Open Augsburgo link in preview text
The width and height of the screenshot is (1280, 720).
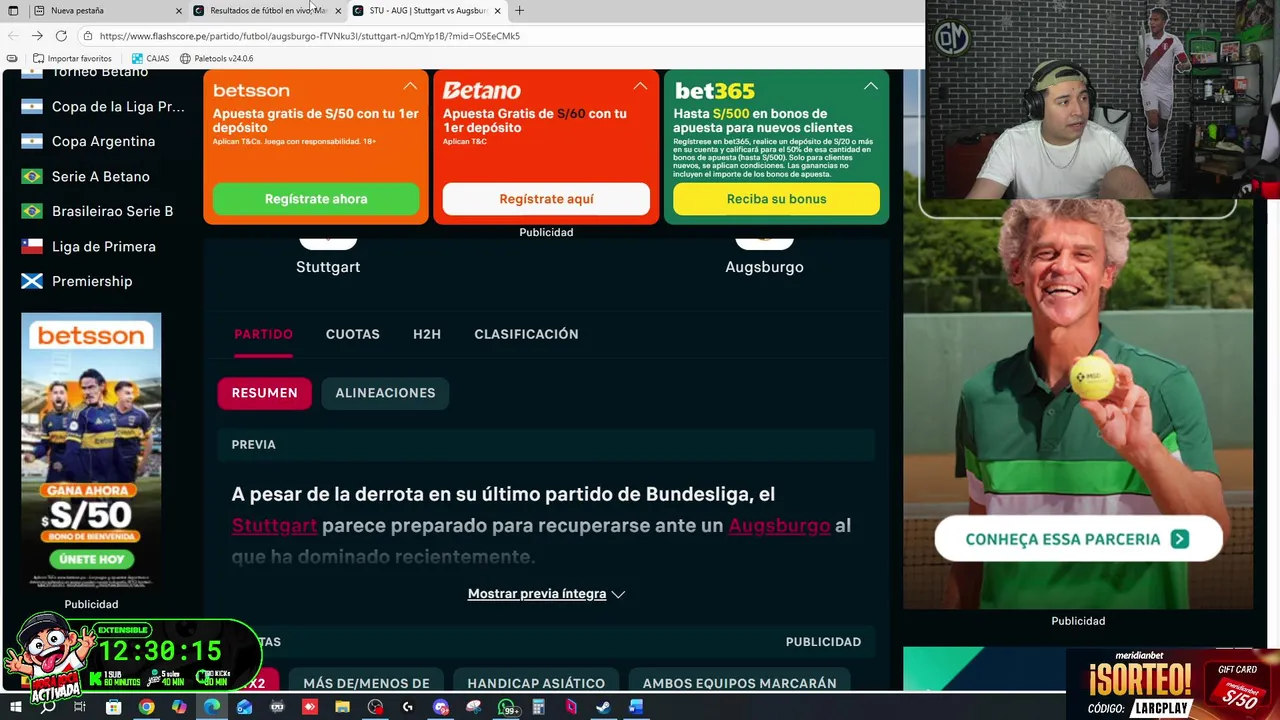(x=779, y=526)
